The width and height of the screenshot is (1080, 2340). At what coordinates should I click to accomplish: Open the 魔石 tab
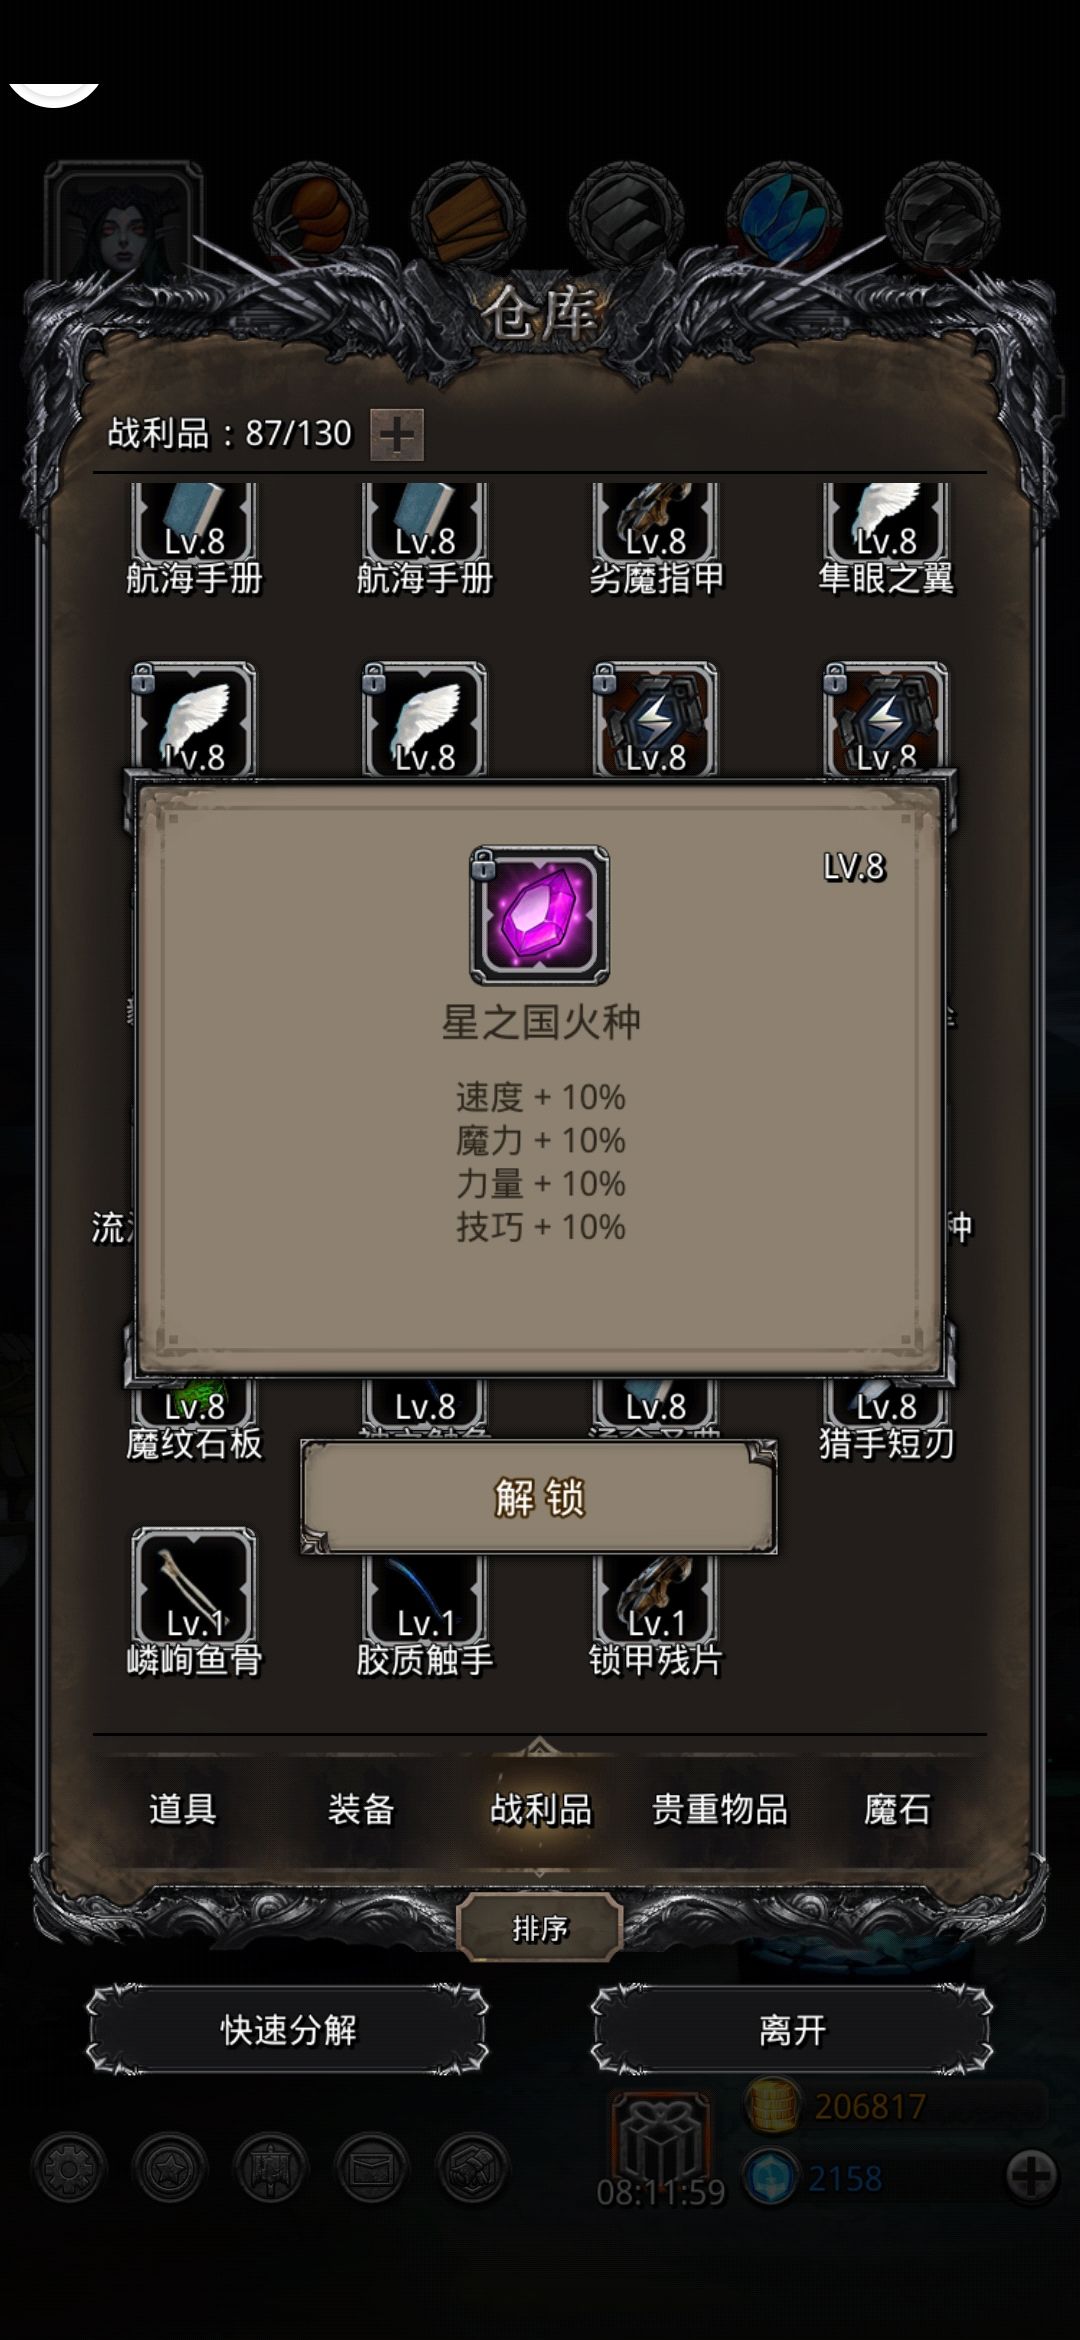point(897,1809)
